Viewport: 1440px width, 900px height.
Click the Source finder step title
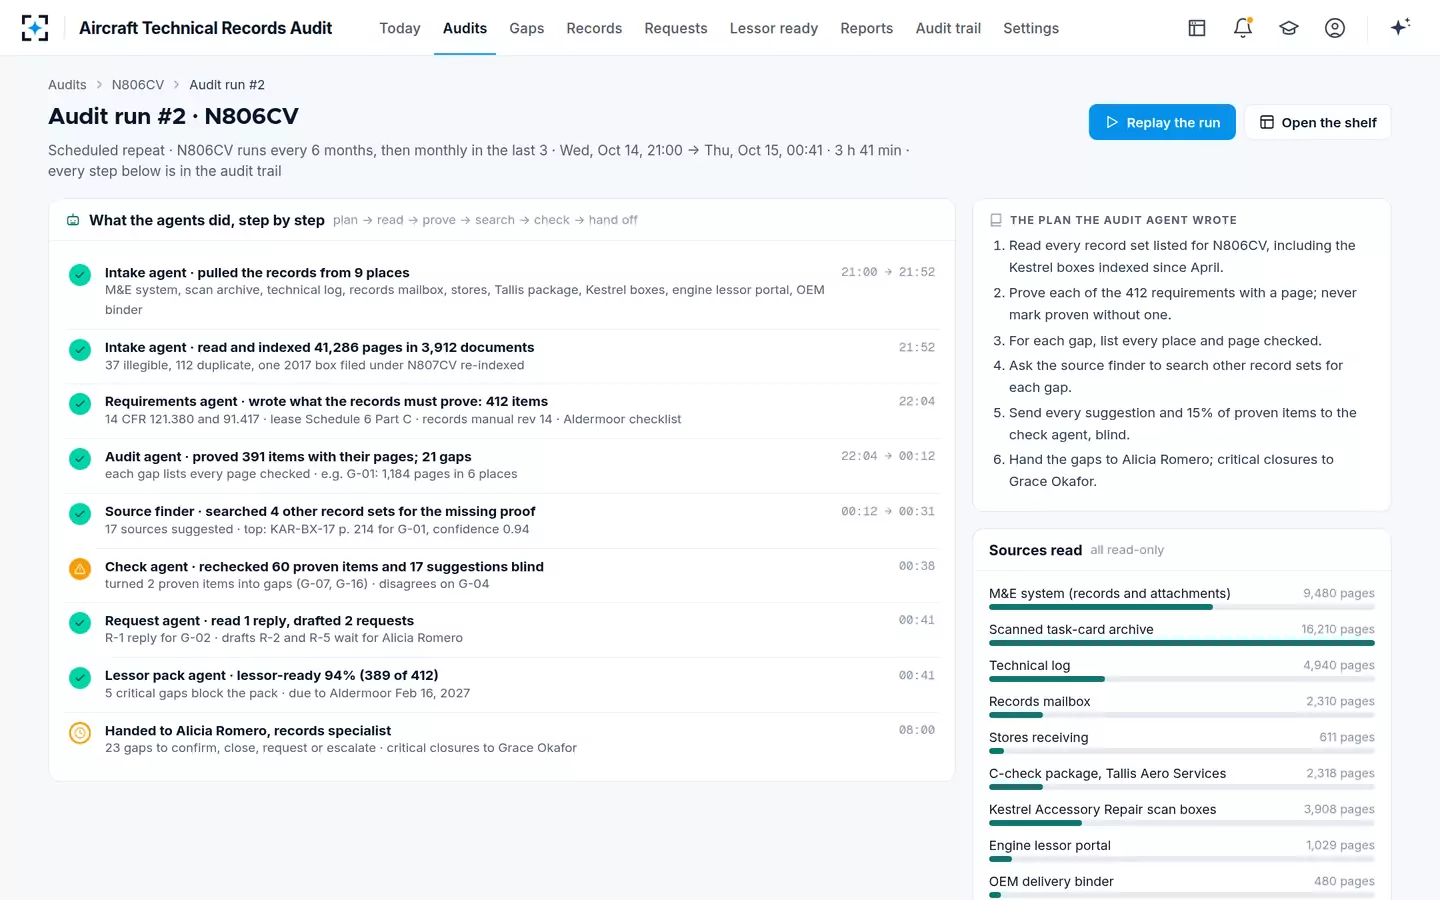320,511
